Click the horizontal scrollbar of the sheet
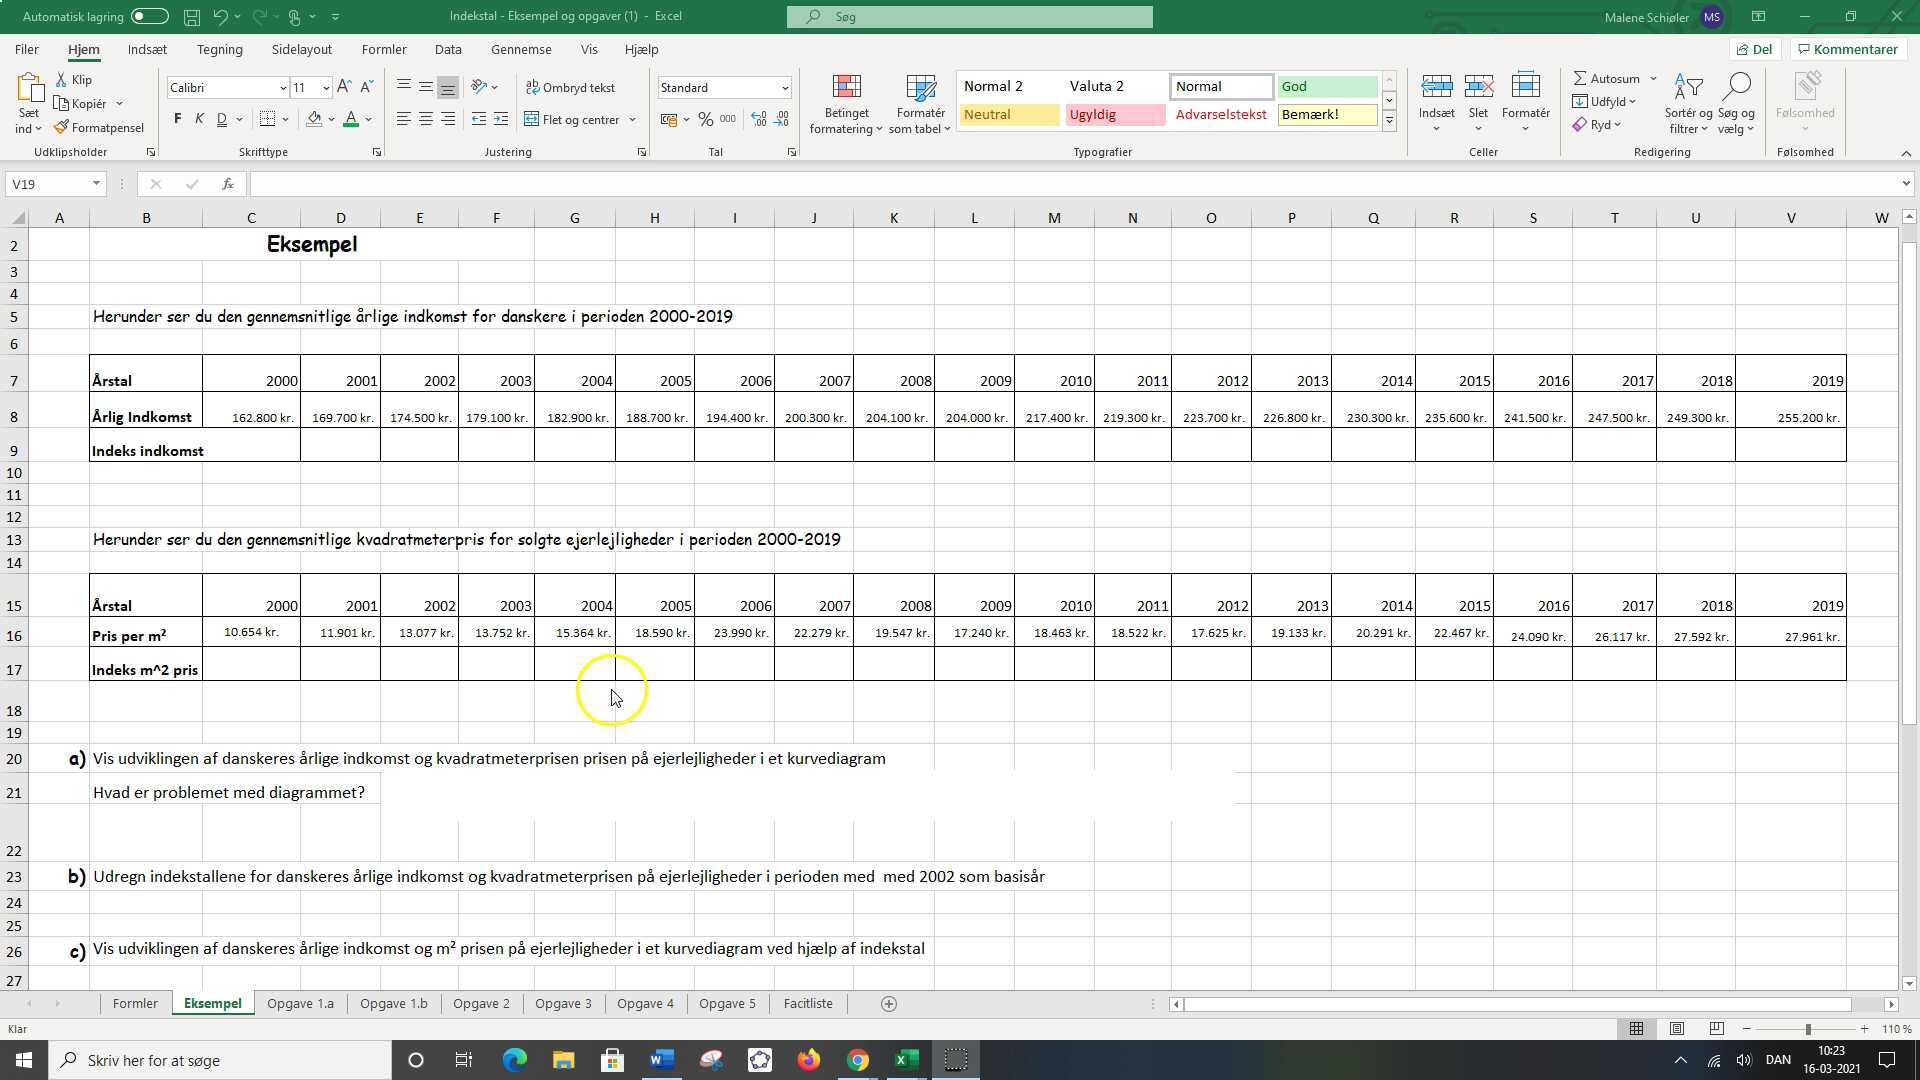Viewport: 1920px width, 1080px height. tap(1518, 1004)
